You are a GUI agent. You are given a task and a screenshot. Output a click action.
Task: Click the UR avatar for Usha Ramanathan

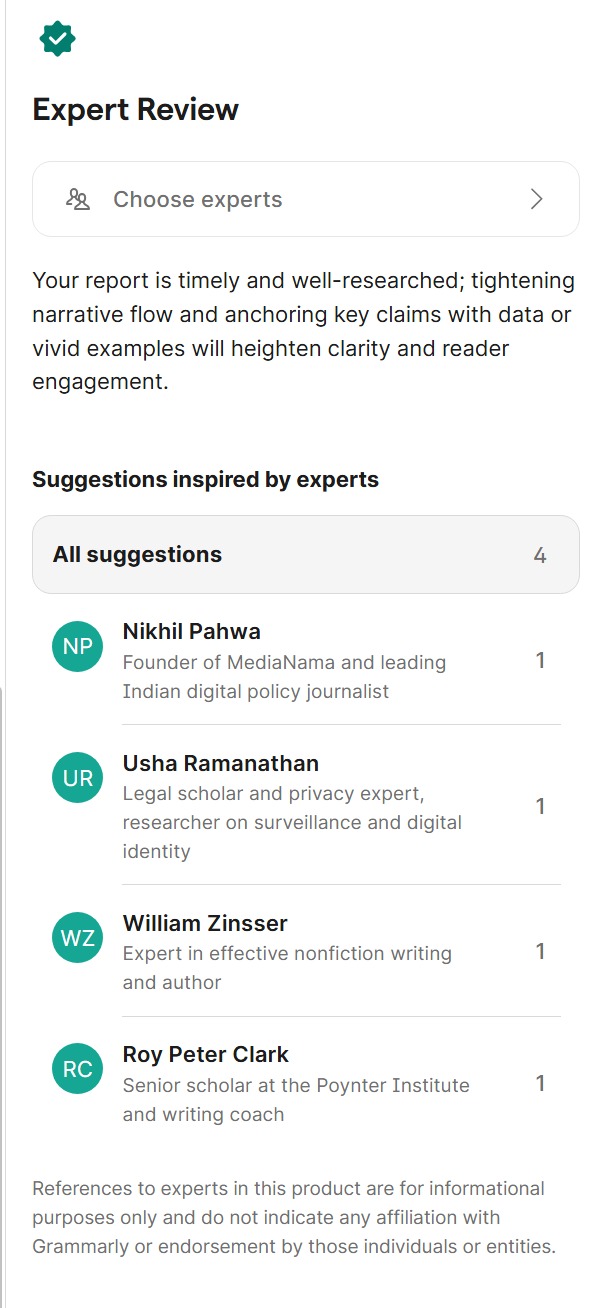77,778
